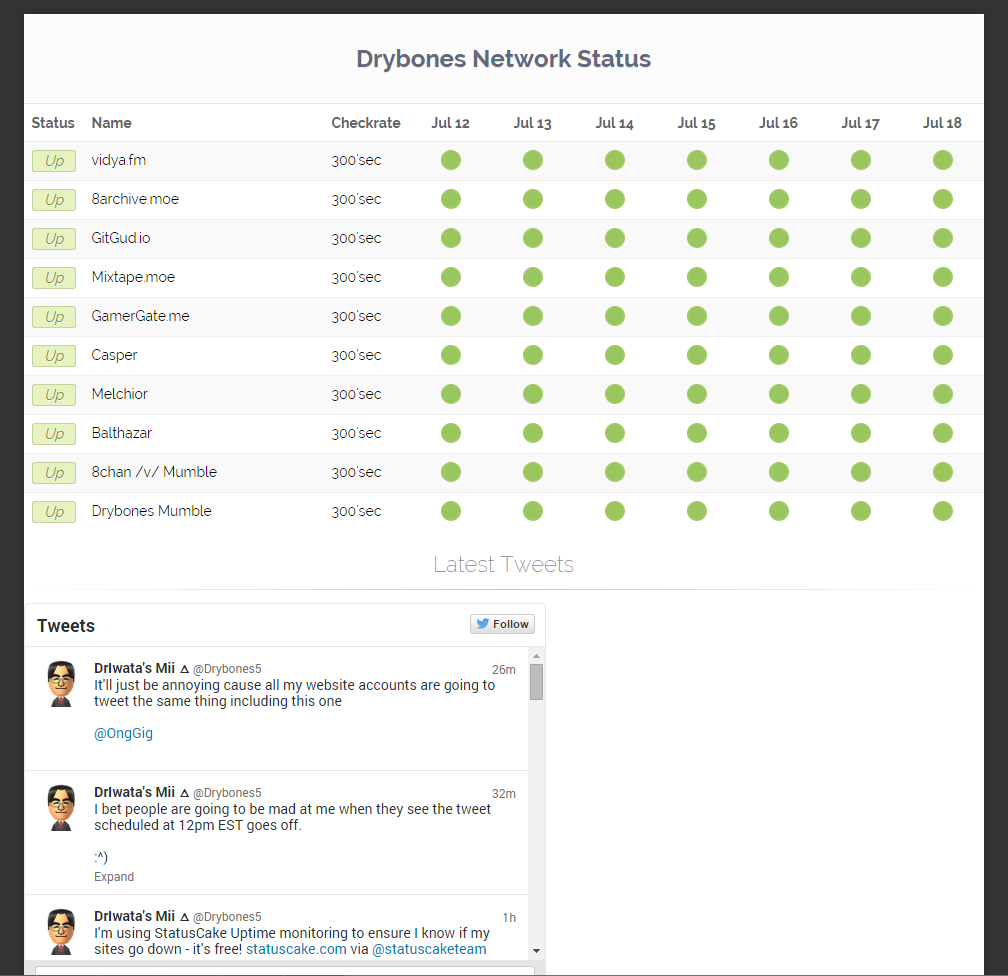Viewport: 1008px width, 976px height.
Task: Click the Casper Jul 14 status dot
Action: (x=615, y=355)
